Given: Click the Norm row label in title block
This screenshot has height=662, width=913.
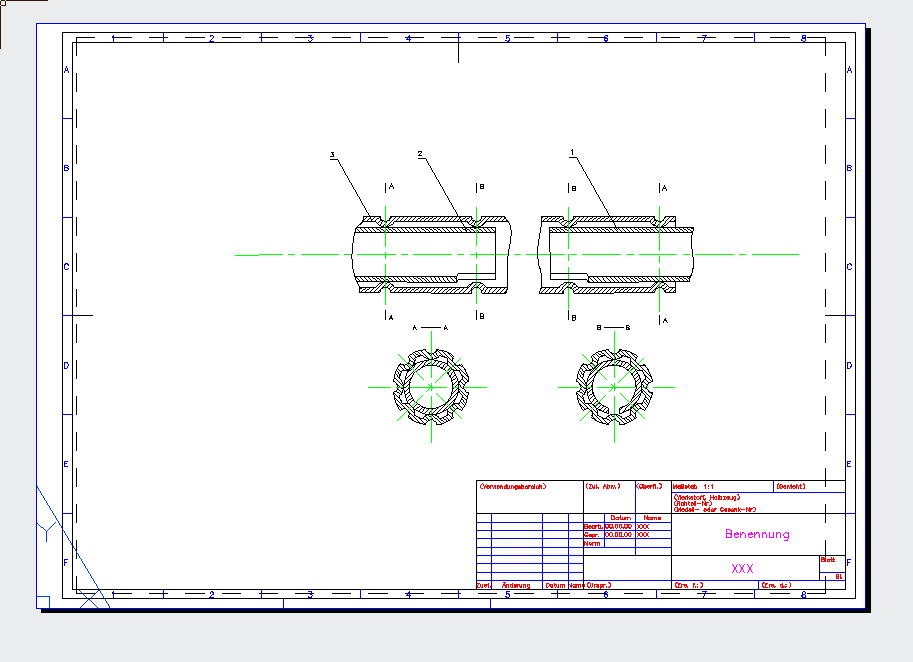Looking at the screenshot, I should [591, 544].
